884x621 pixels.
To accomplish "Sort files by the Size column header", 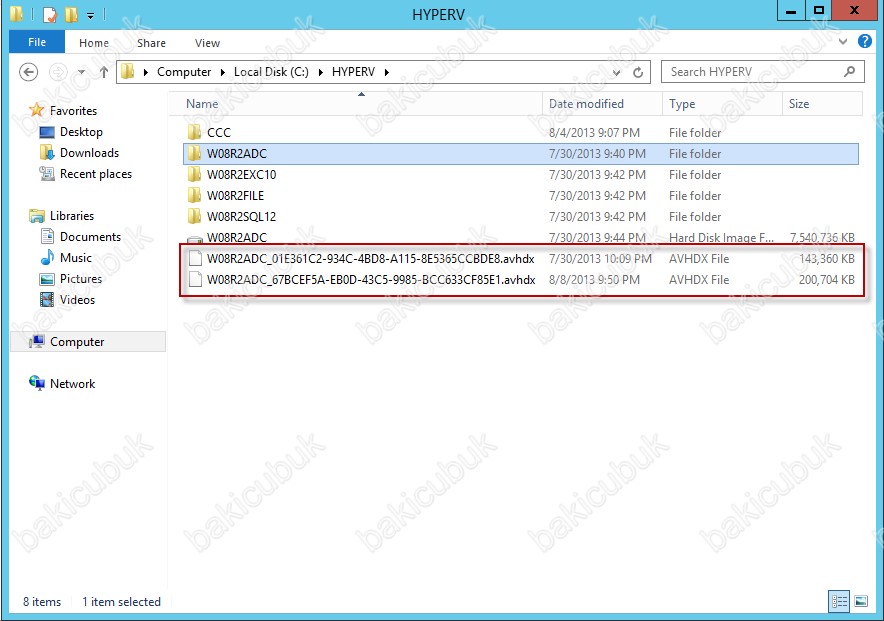I will point(823,104).
